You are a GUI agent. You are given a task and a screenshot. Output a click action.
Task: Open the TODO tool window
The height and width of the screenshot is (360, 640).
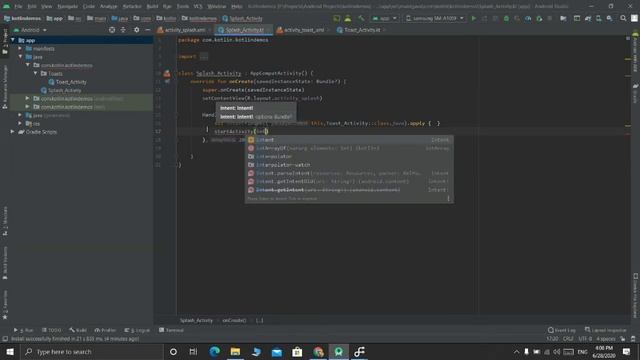coord(51,330)
